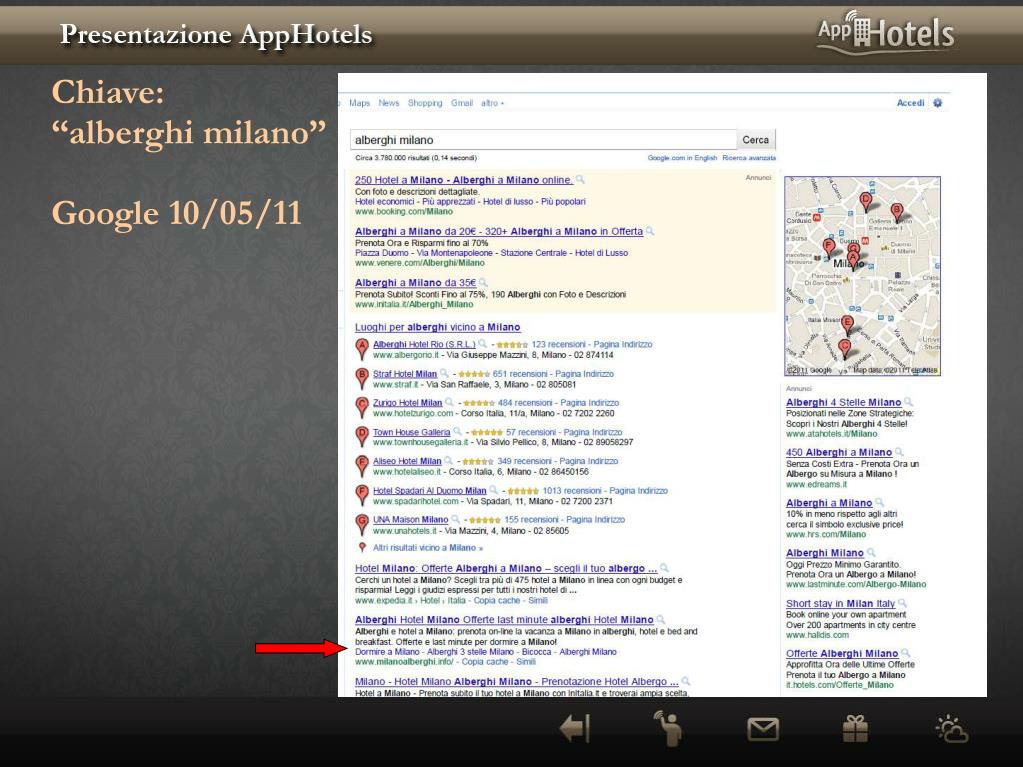Open the mail envelope icon
Viewport: 1023px width, 767px height.
tap(763, 729)
